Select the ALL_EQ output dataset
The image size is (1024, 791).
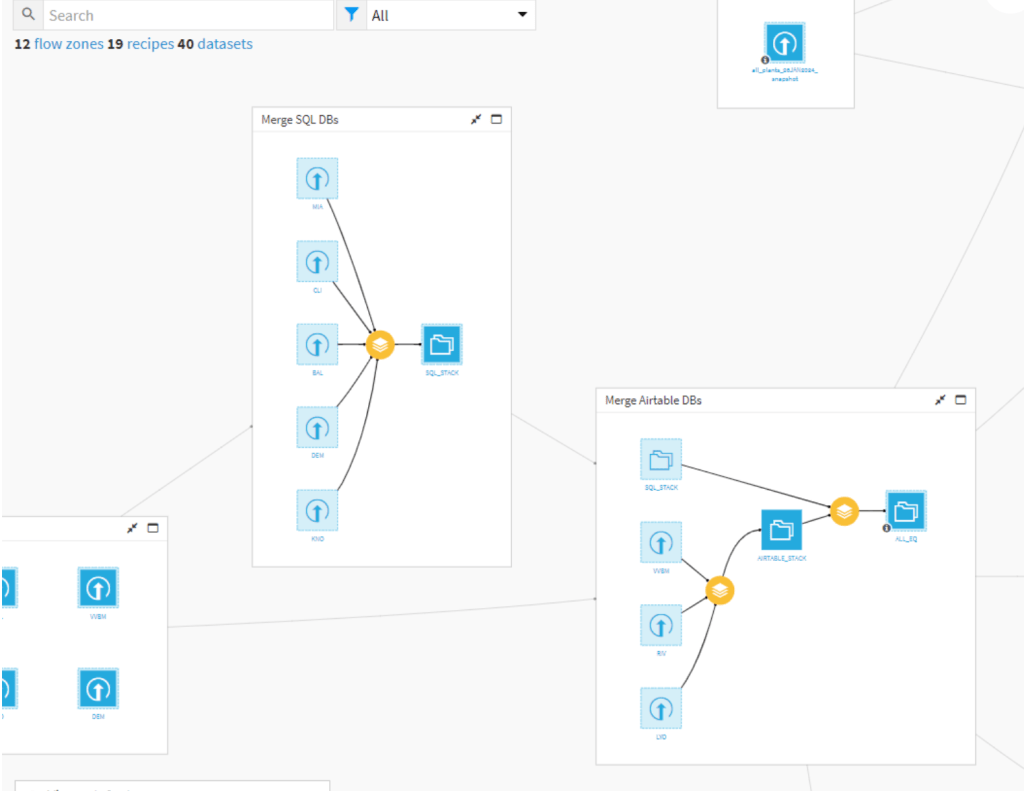point(905,511)
